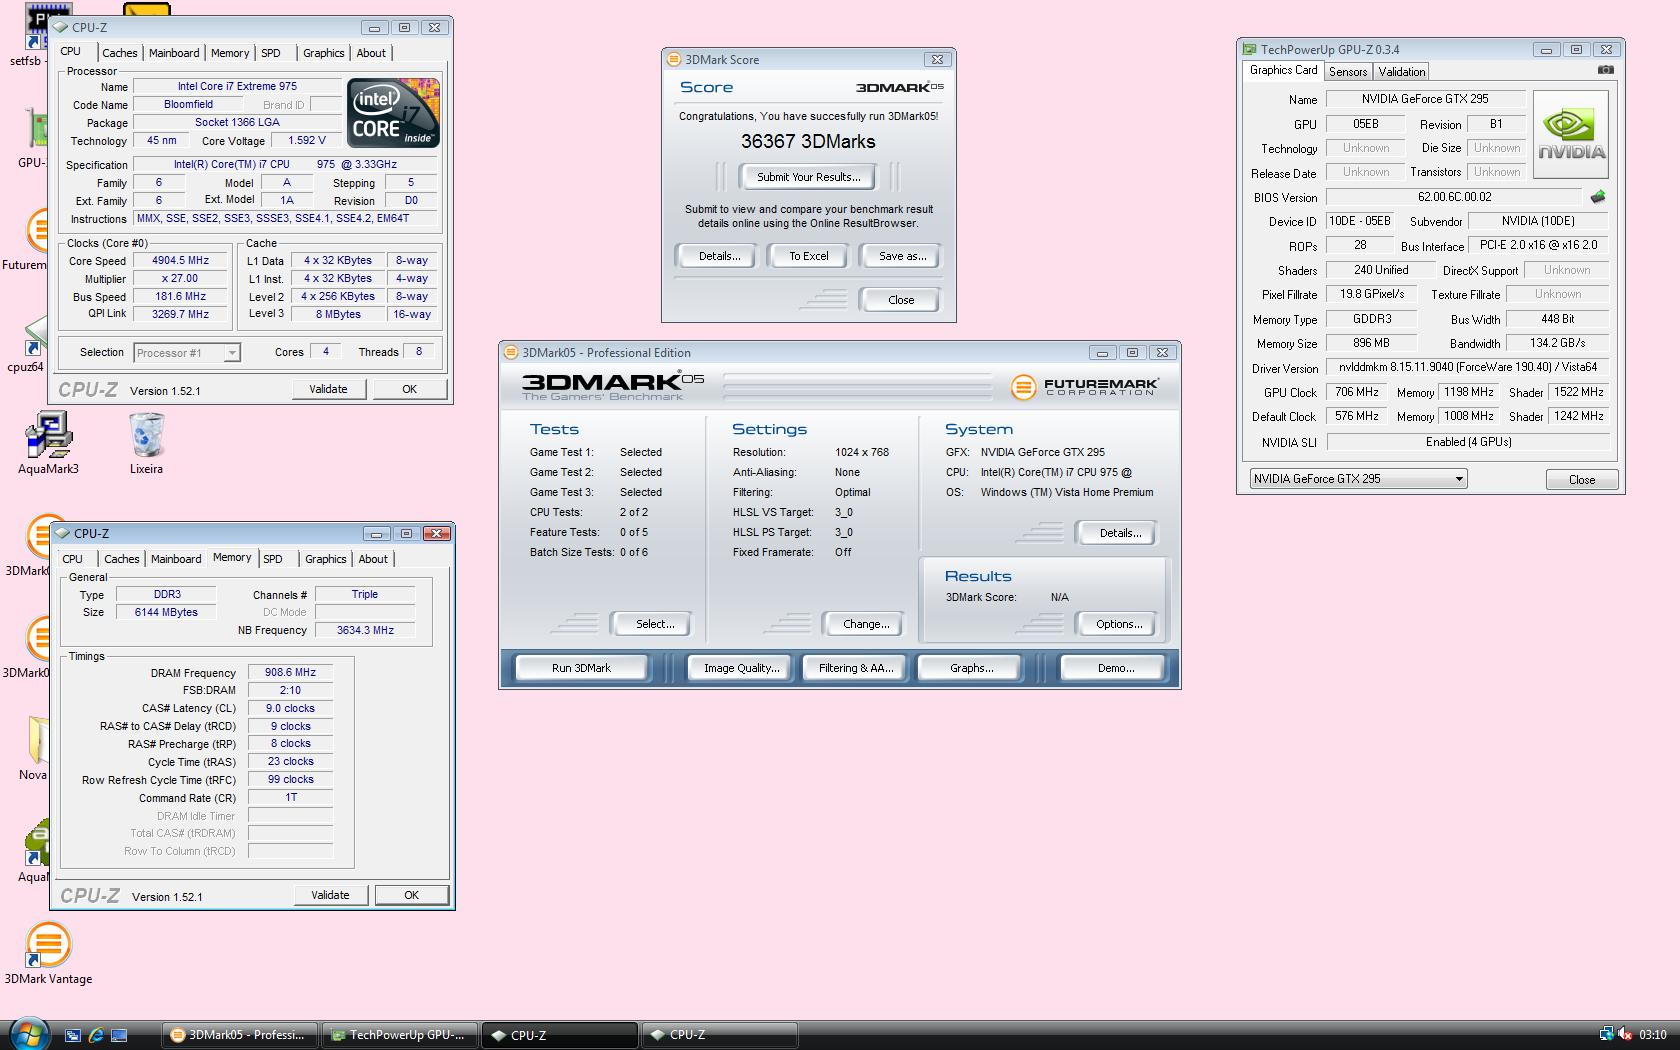Image resolution: width=1680 pixels, height=1050 pixels.
Task: Open Graphs button in 3DMark05
Action: [971, 668]
